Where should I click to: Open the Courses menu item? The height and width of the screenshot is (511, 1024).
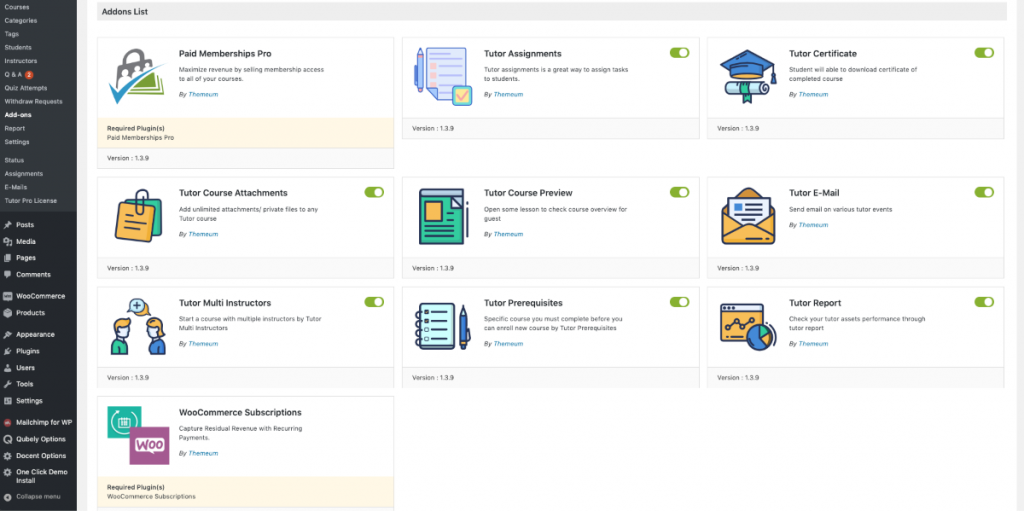pyautogui.click(x=16, y=7)
